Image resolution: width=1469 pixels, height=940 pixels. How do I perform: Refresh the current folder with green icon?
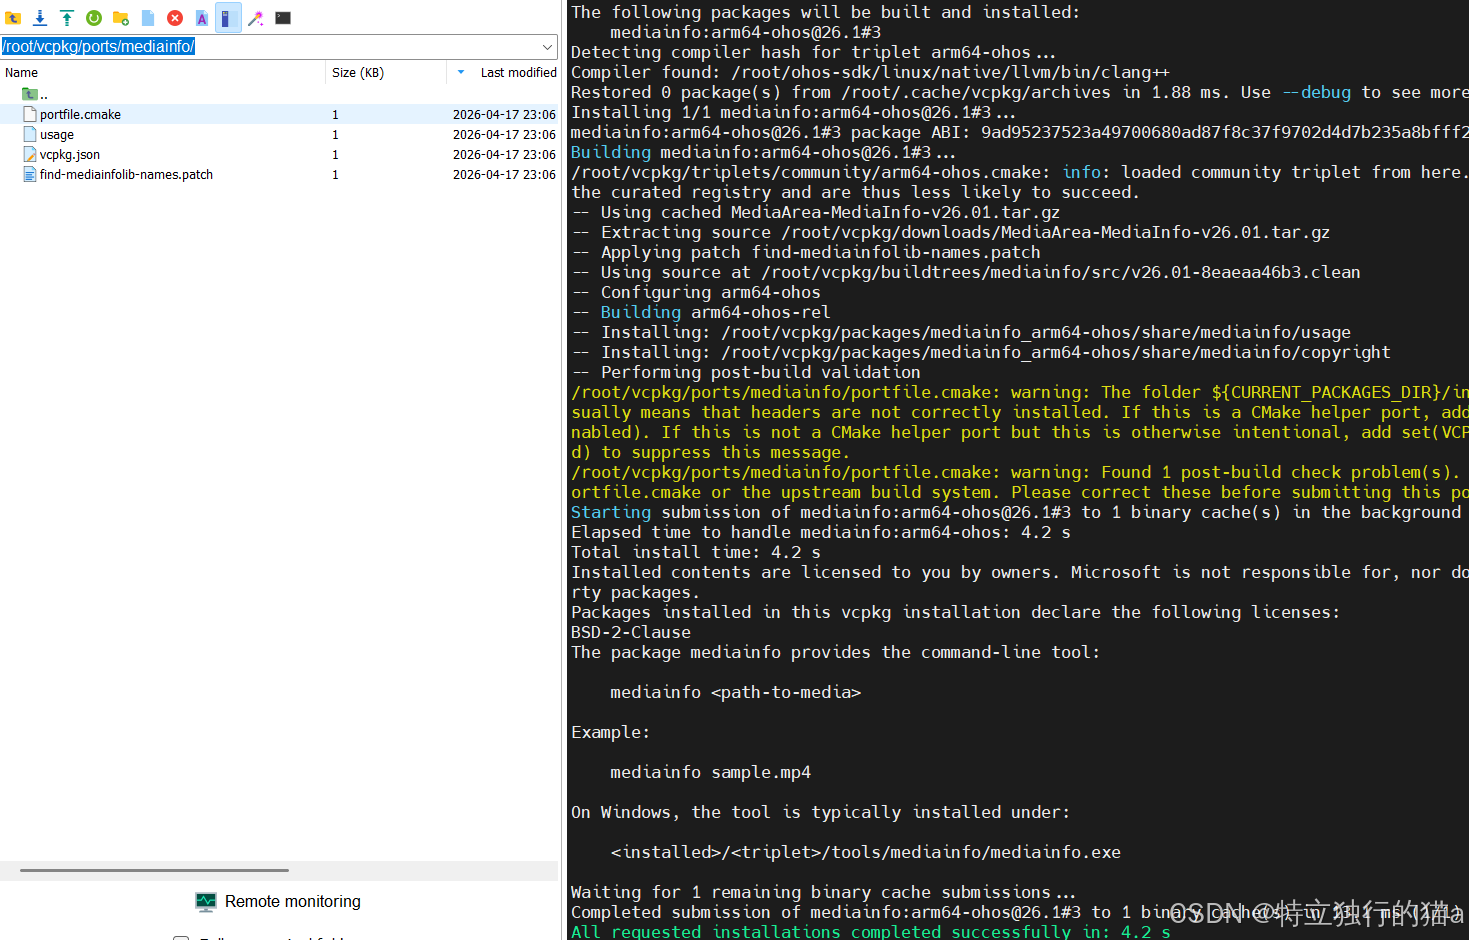tap(94, 18)
